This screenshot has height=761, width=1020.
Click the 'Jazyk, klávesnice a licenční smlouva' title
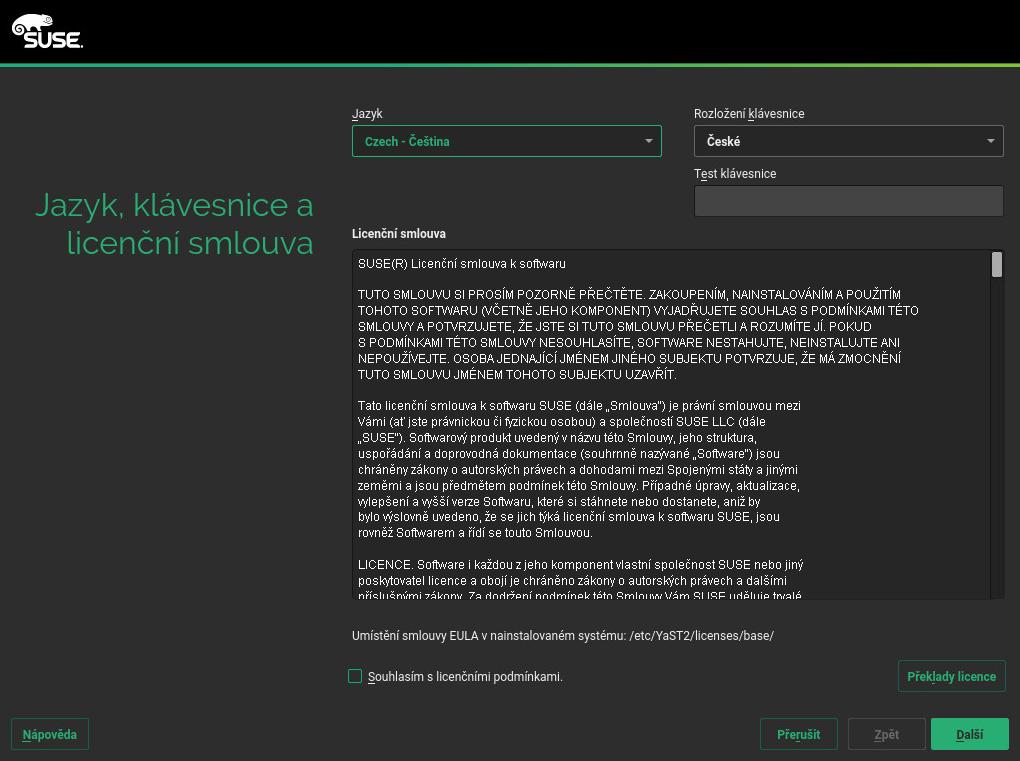[x=174, y=224]
